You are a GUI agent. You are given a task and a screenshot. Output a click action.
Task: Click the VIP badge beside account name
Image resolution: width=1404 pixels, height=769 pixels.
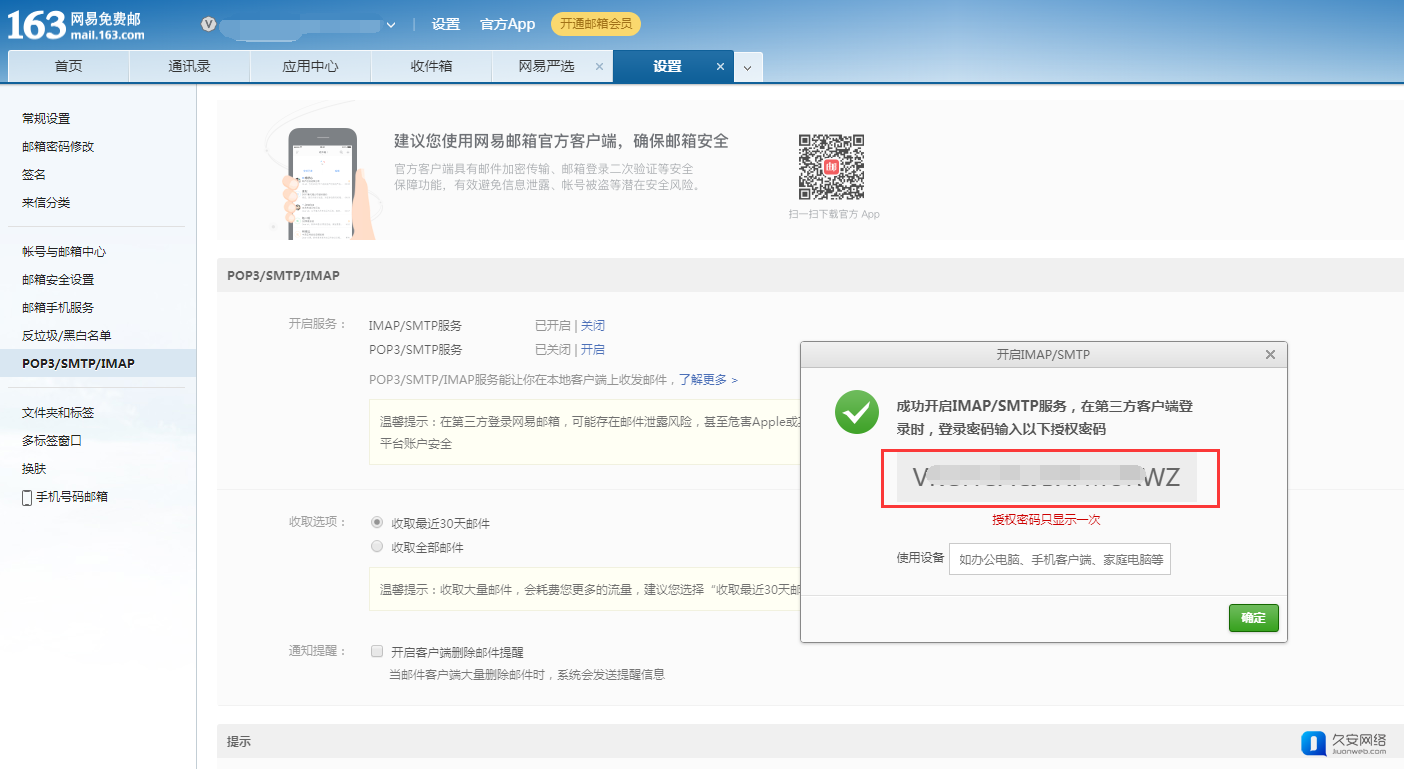coord(208,24)
